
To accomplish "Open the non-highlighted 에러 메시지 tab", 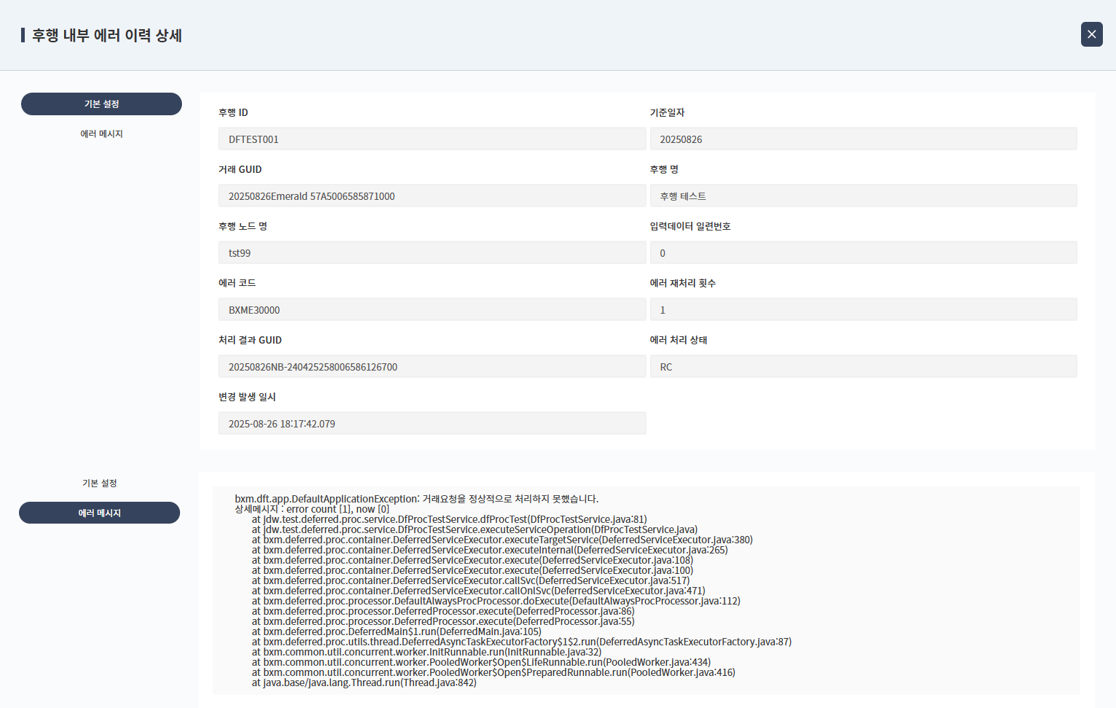I will coord(101,134).
